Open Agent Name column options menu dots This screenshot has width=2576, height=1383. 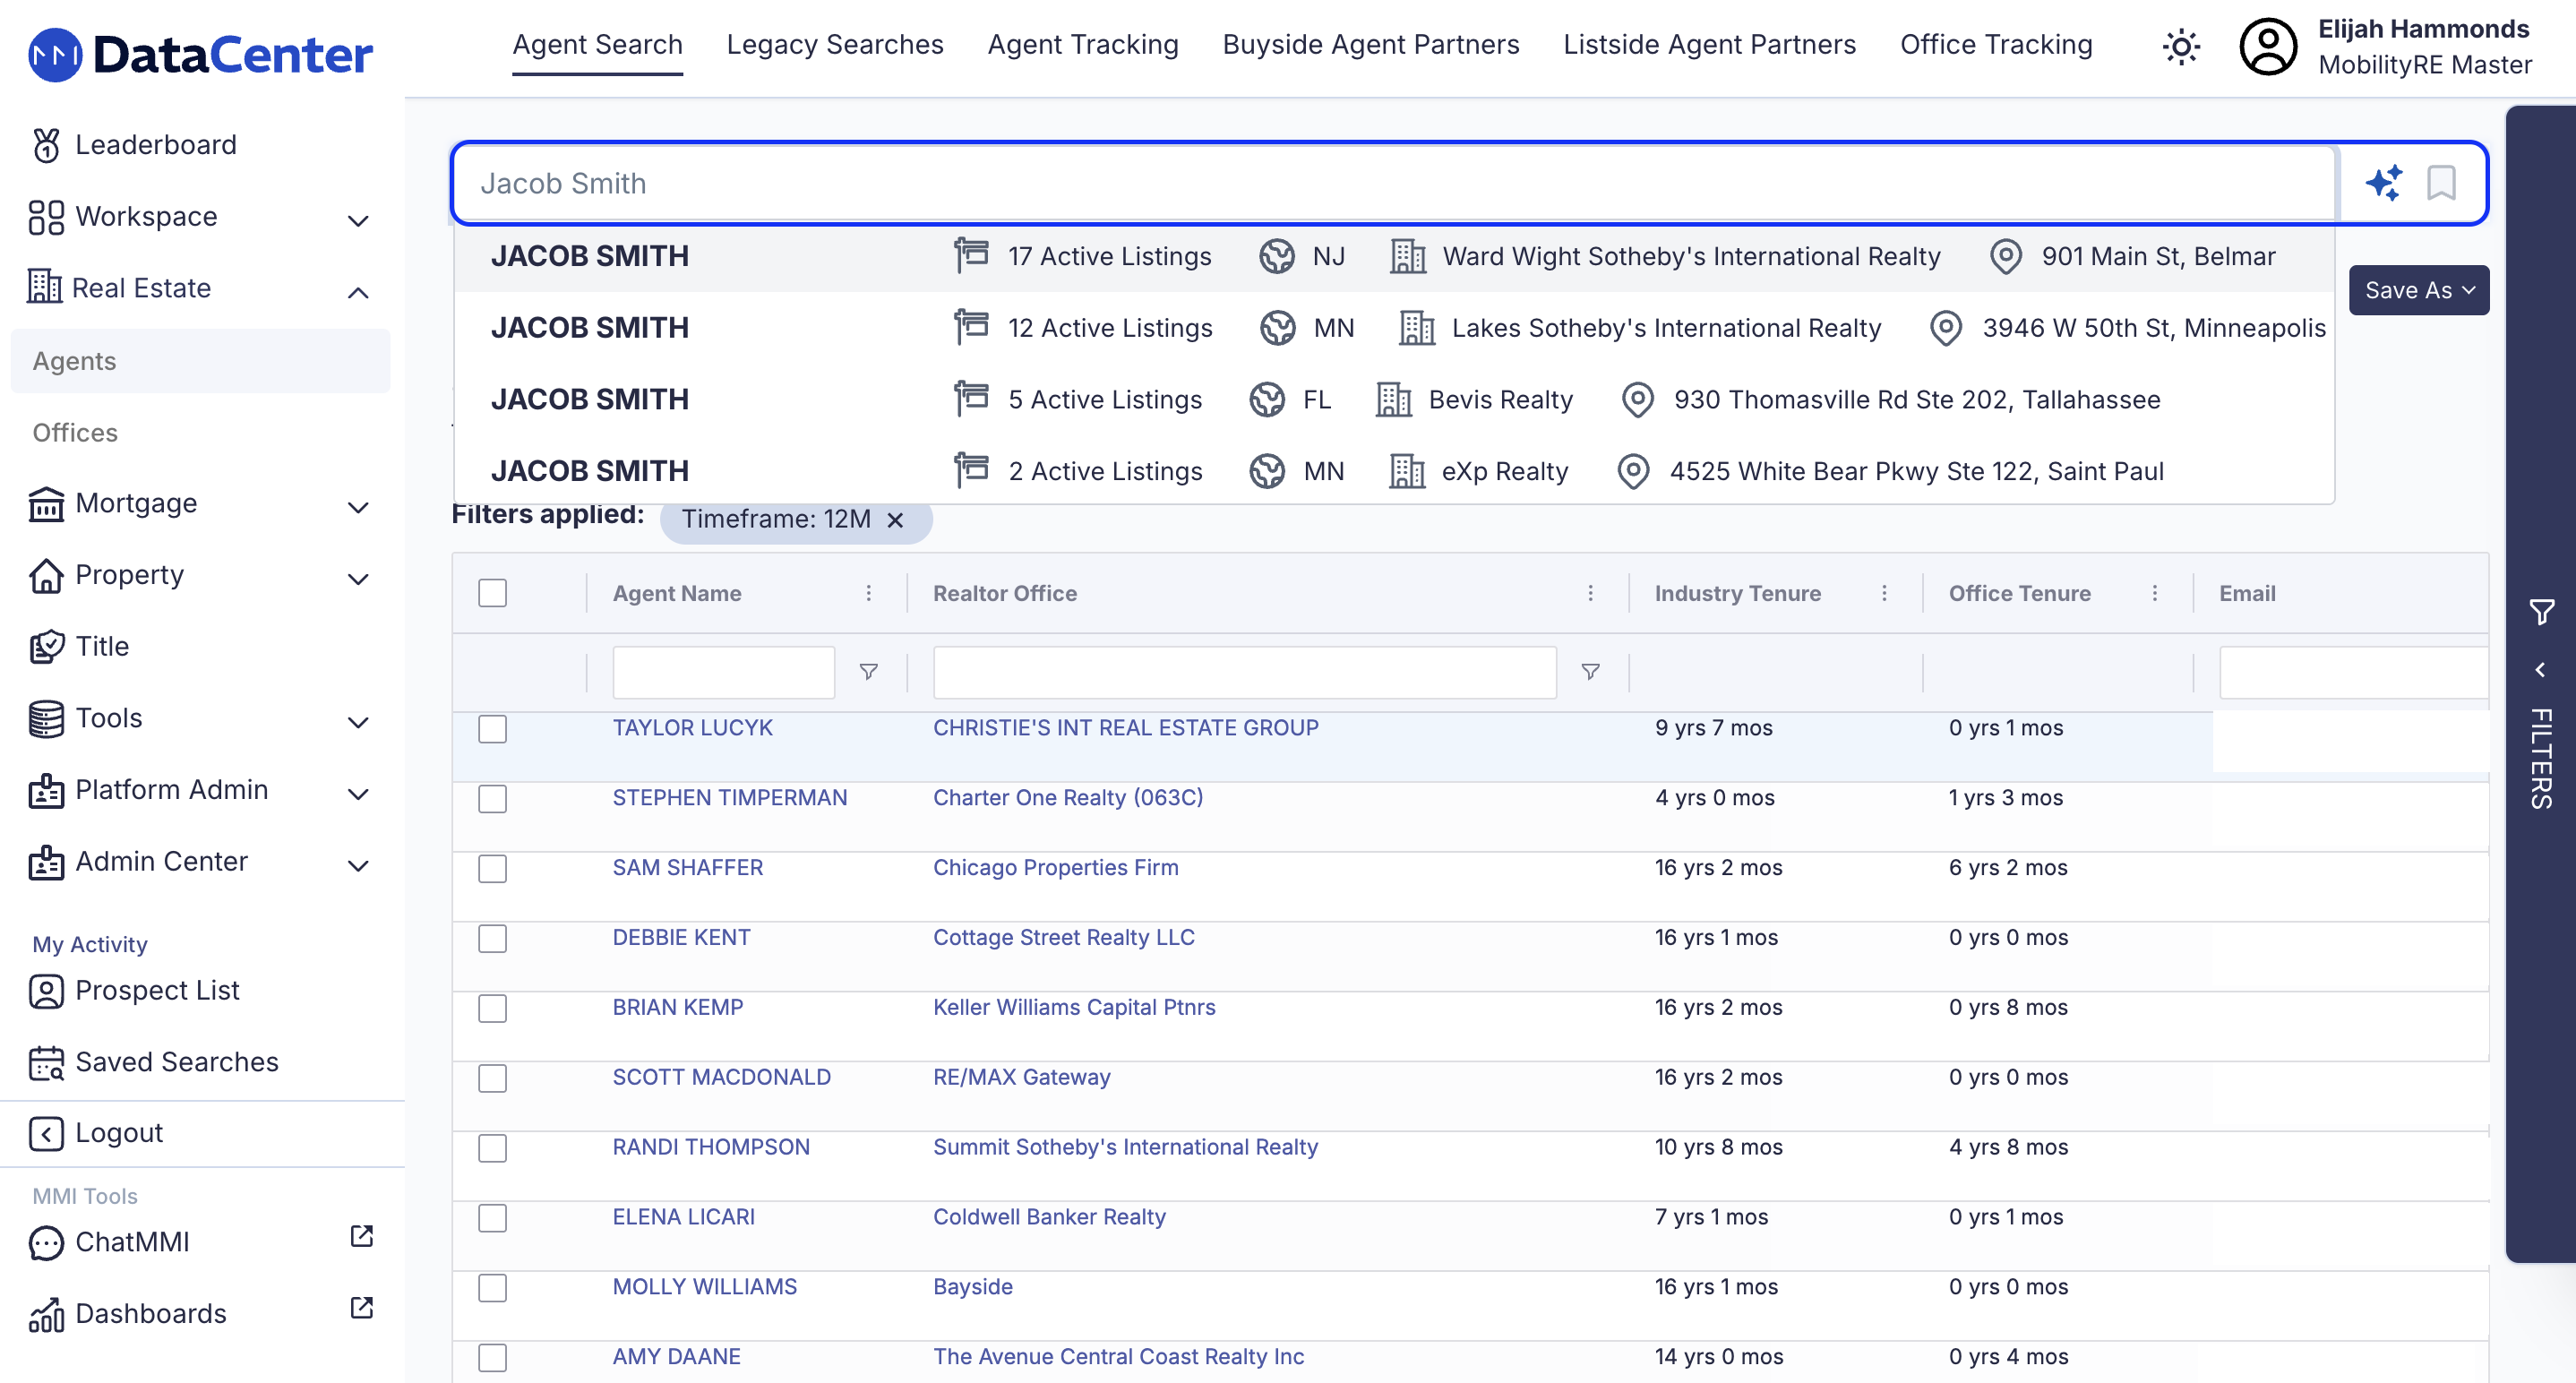pos(869,593)
